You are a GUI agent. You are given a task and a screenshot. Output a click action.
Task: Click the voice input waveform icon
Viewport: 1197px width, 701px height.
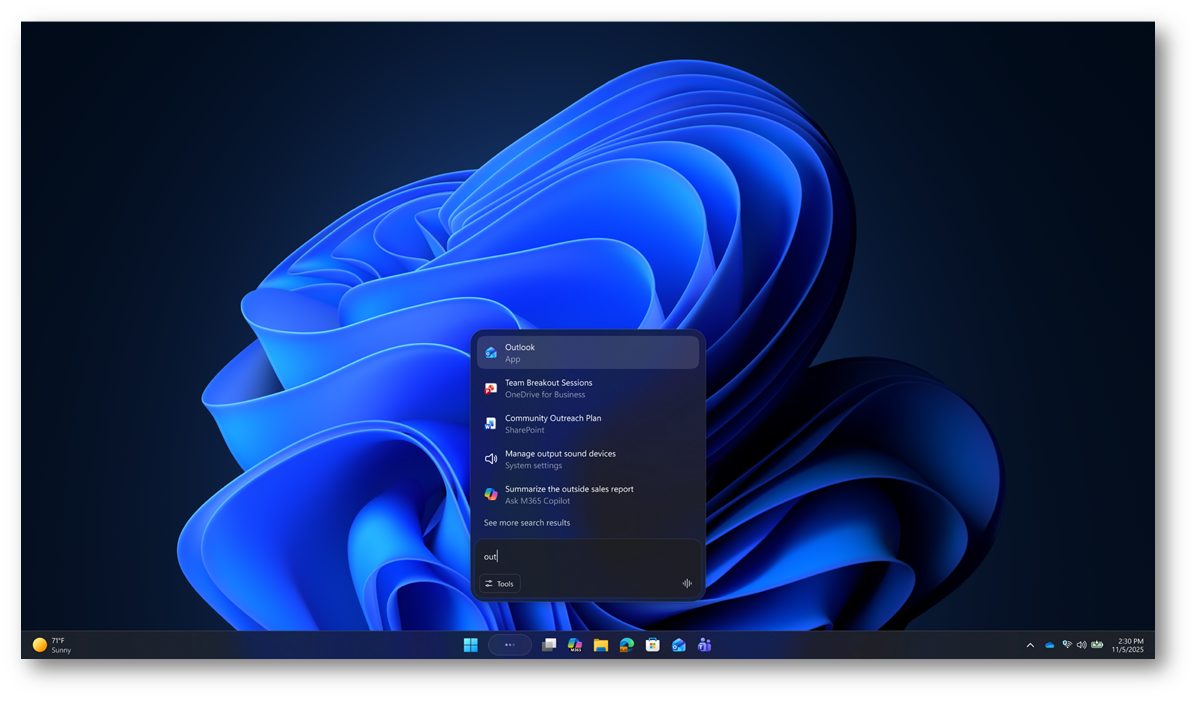point(687,584)
